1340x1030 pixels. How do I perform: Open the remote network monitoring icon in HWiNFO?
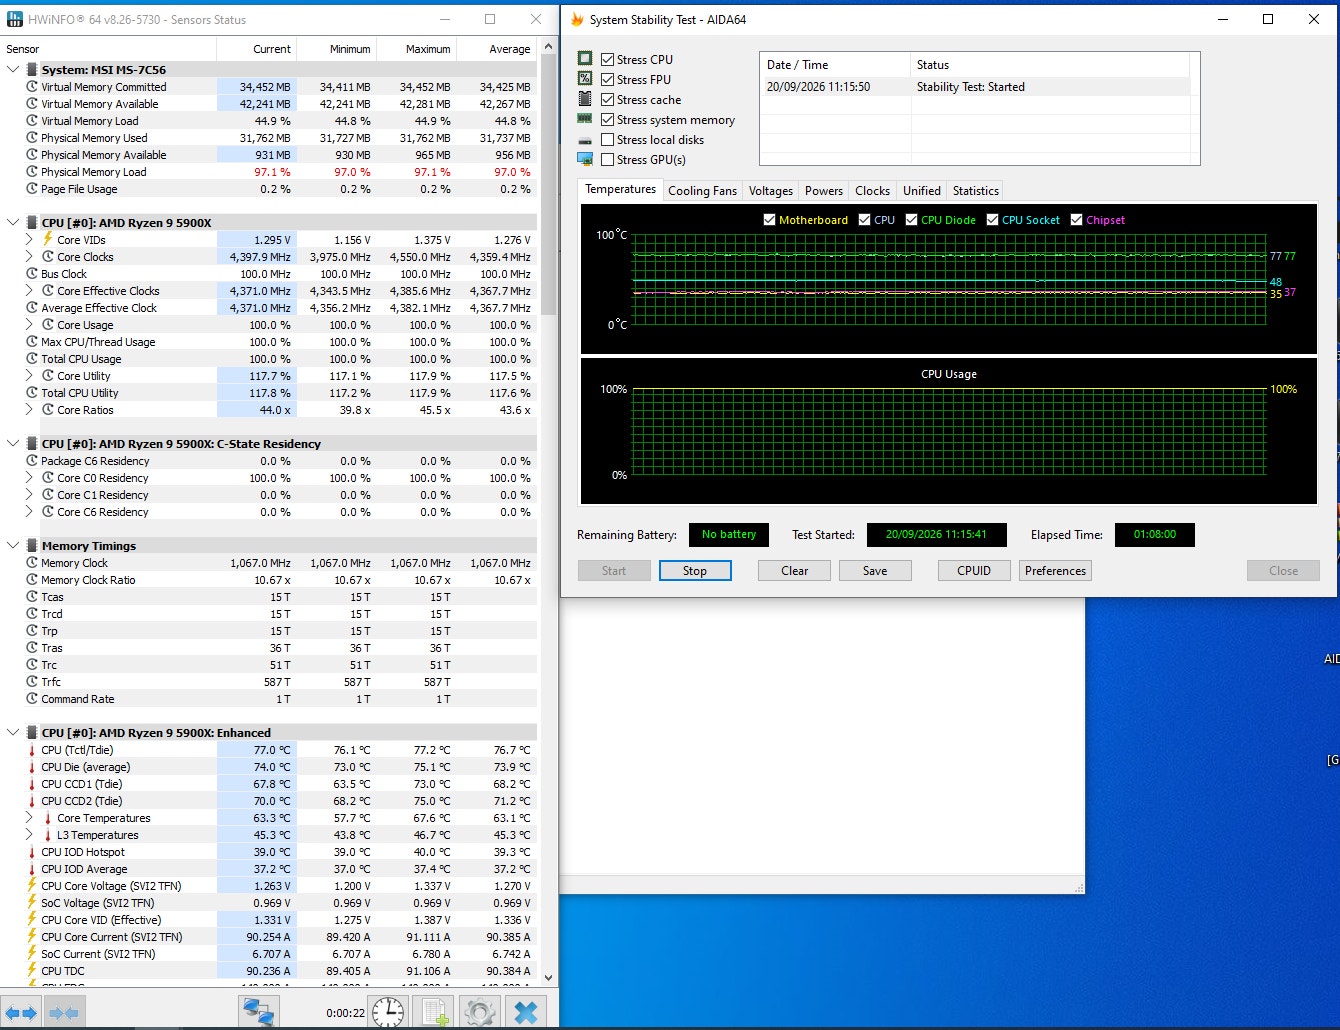[x=259, y=1012]
